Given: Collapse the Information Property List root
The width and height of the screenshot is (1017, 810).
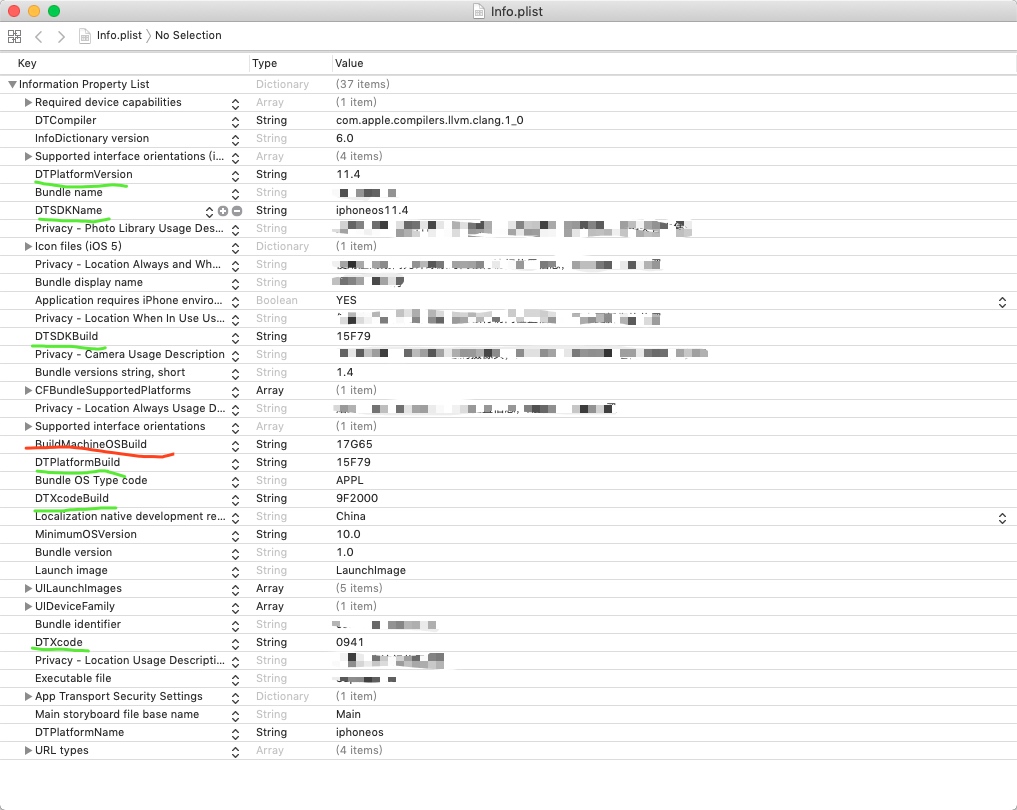Looking at the screenshot, I should 12,85.
